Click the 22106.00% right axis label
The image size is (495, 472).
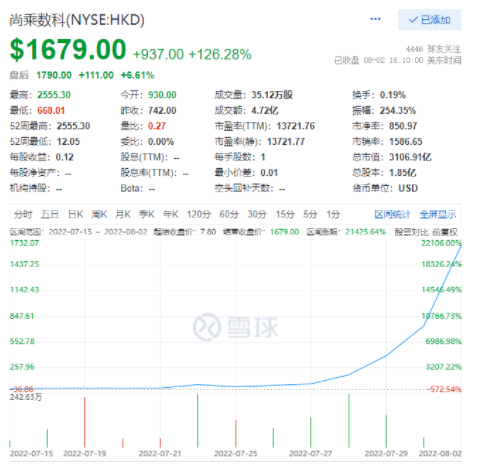(441, 243)
